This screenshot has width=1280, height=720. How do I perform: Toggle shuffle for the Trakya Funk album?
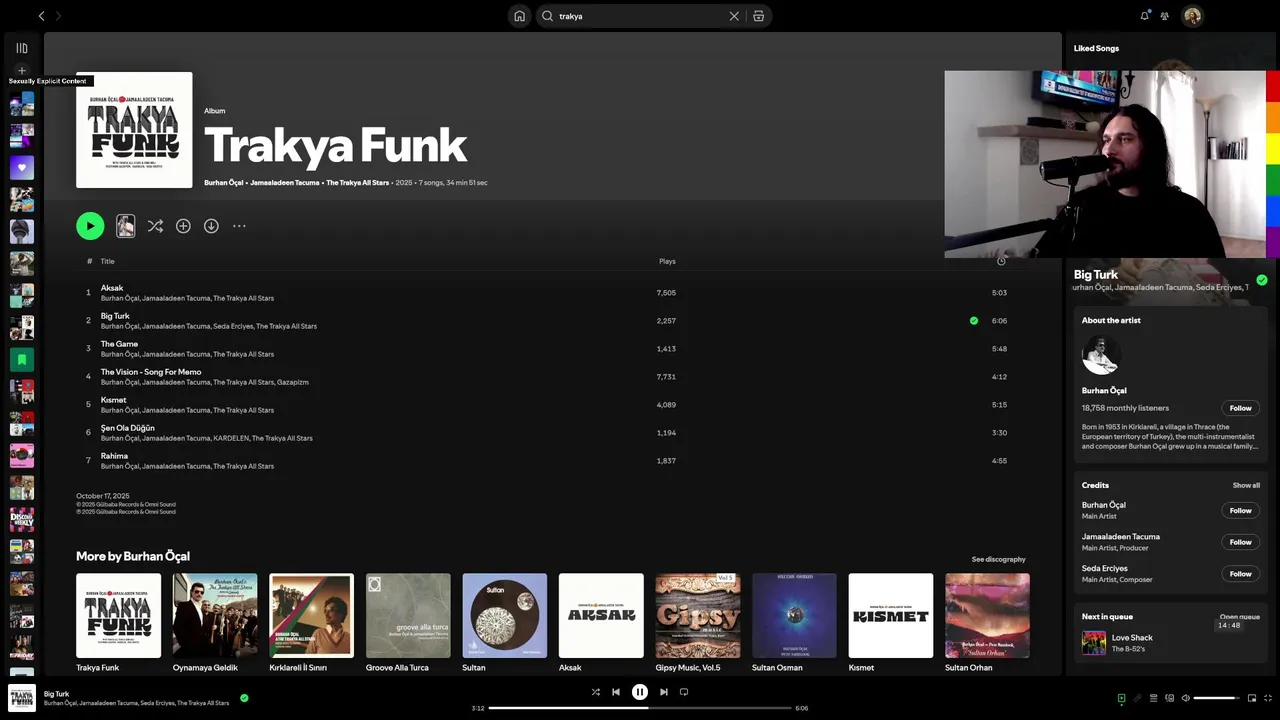tap(155, 226)
